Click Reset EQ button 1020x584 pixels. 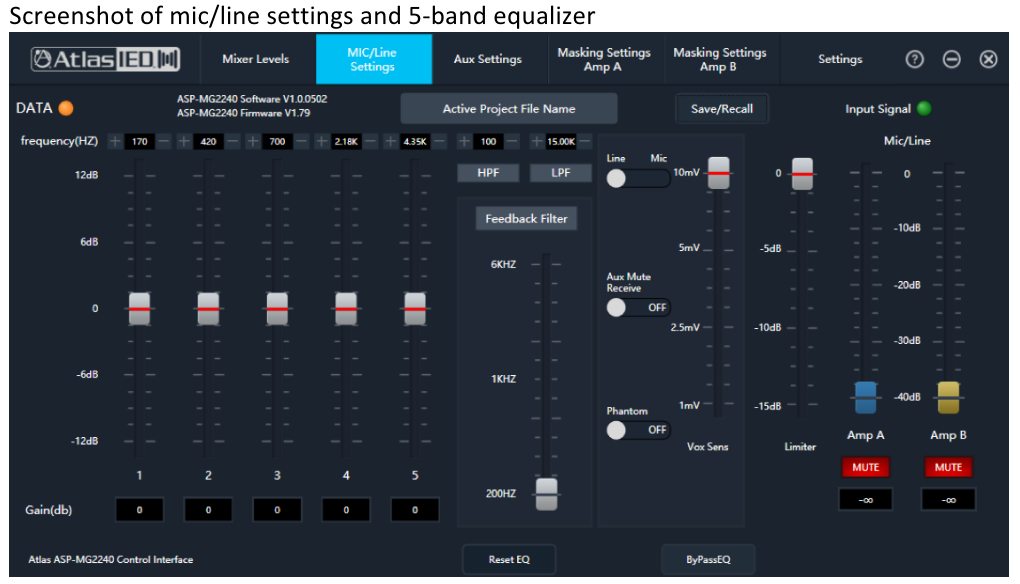point(509,559)
